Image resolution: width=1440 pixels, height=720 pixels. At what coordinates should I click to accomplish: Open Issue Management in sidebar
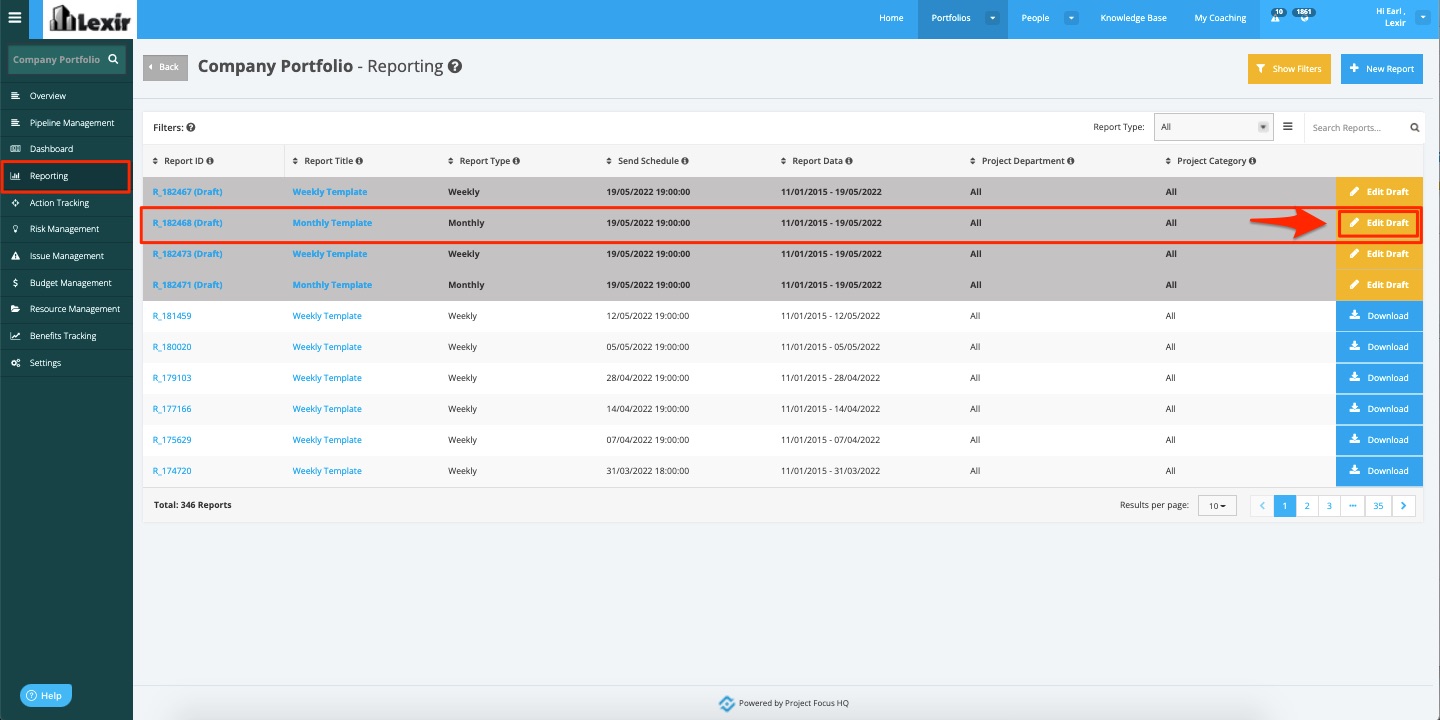click(x=66, y=256)
